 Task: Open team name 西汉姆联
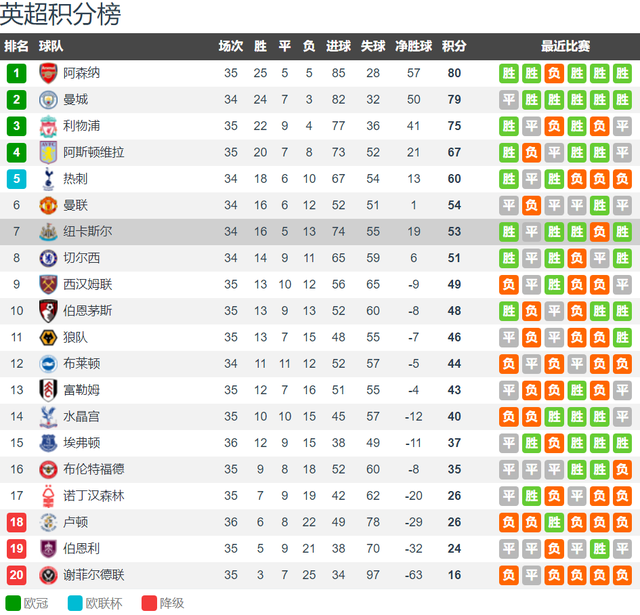(87, 284)
